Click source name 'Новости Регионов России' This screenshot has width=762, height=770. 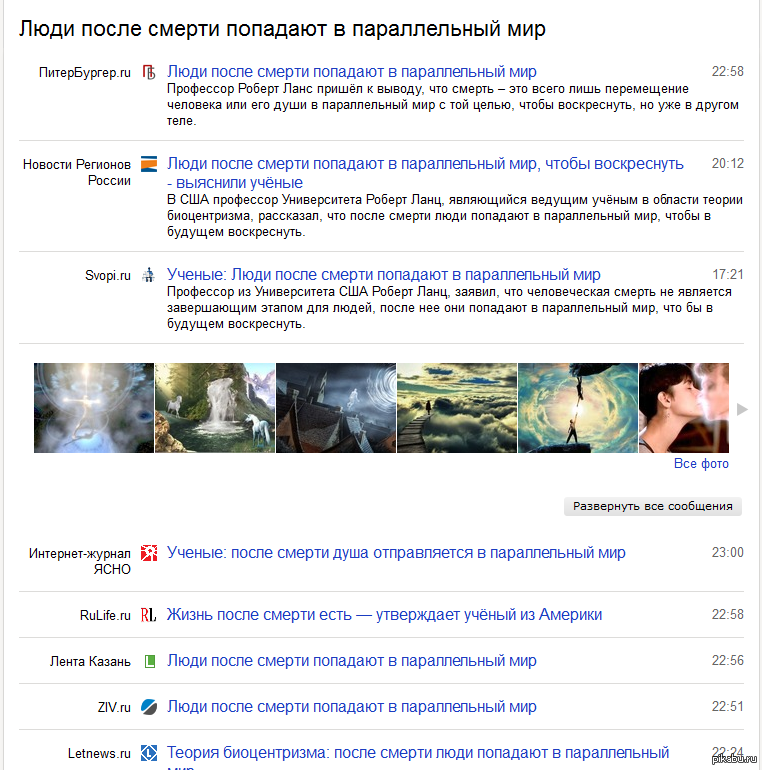(77, 172)
